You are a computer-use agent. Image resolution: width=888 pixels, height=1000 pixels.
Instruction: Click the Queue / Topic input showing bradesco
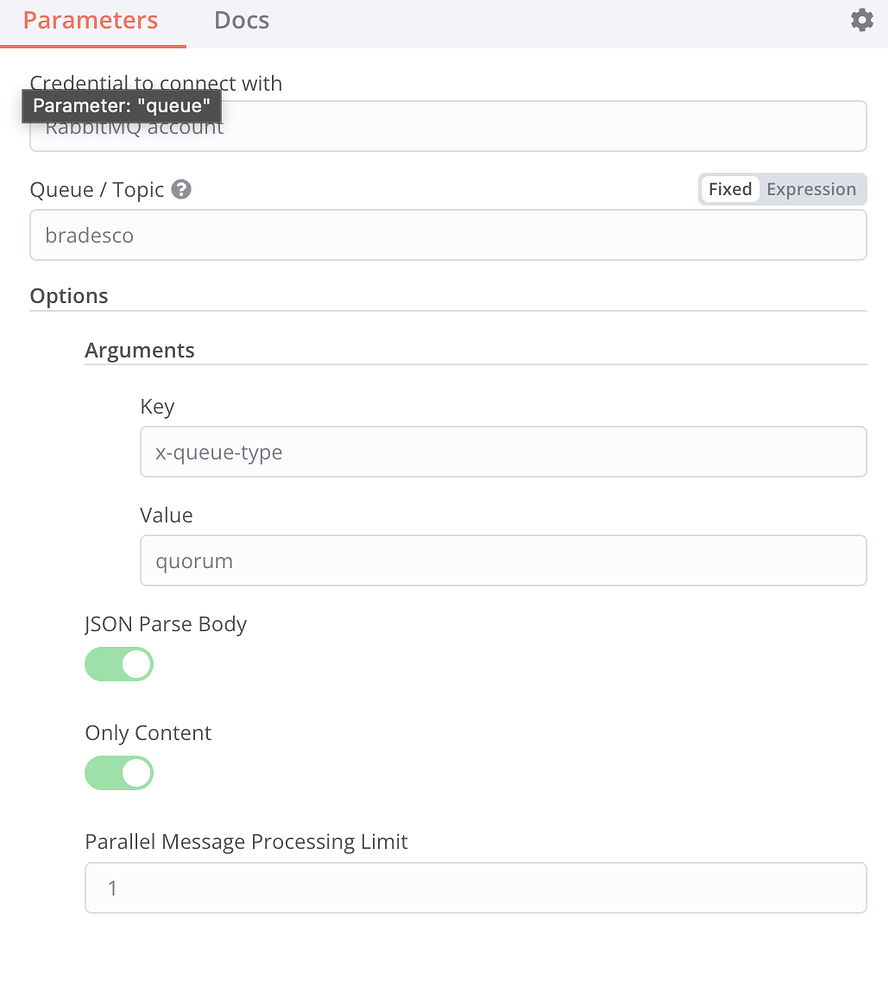pyautogui.click(x=448, y=235)
